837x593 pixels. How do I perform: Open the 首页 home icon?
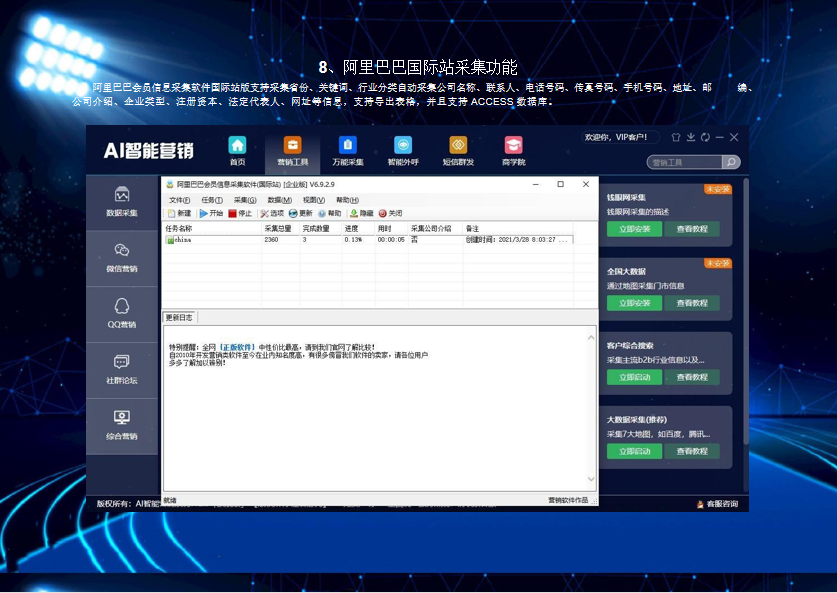point(237,145)
